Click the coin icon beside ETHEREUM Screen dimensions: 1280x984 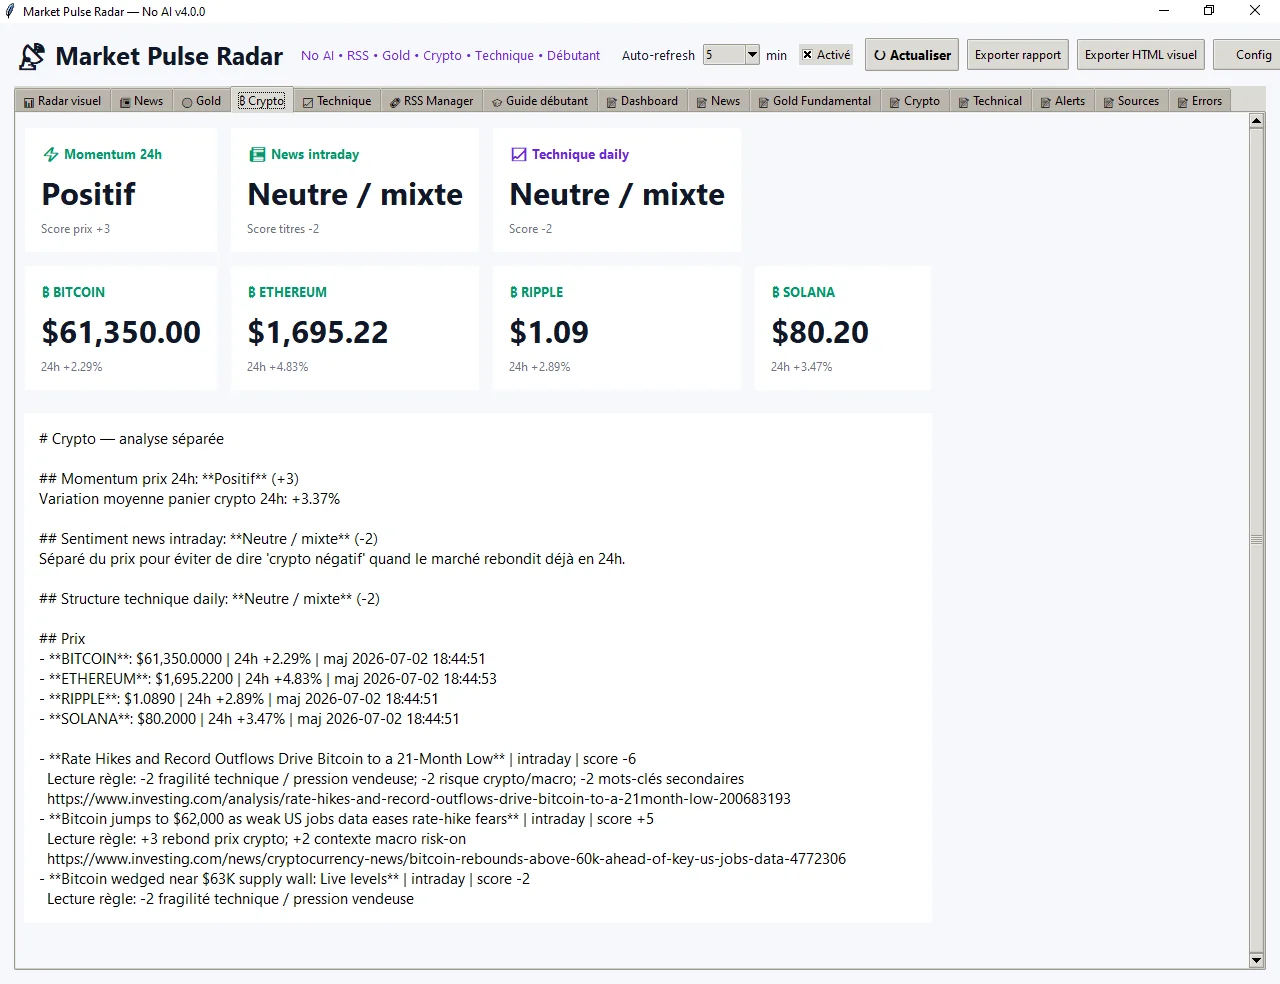(252, 293)
